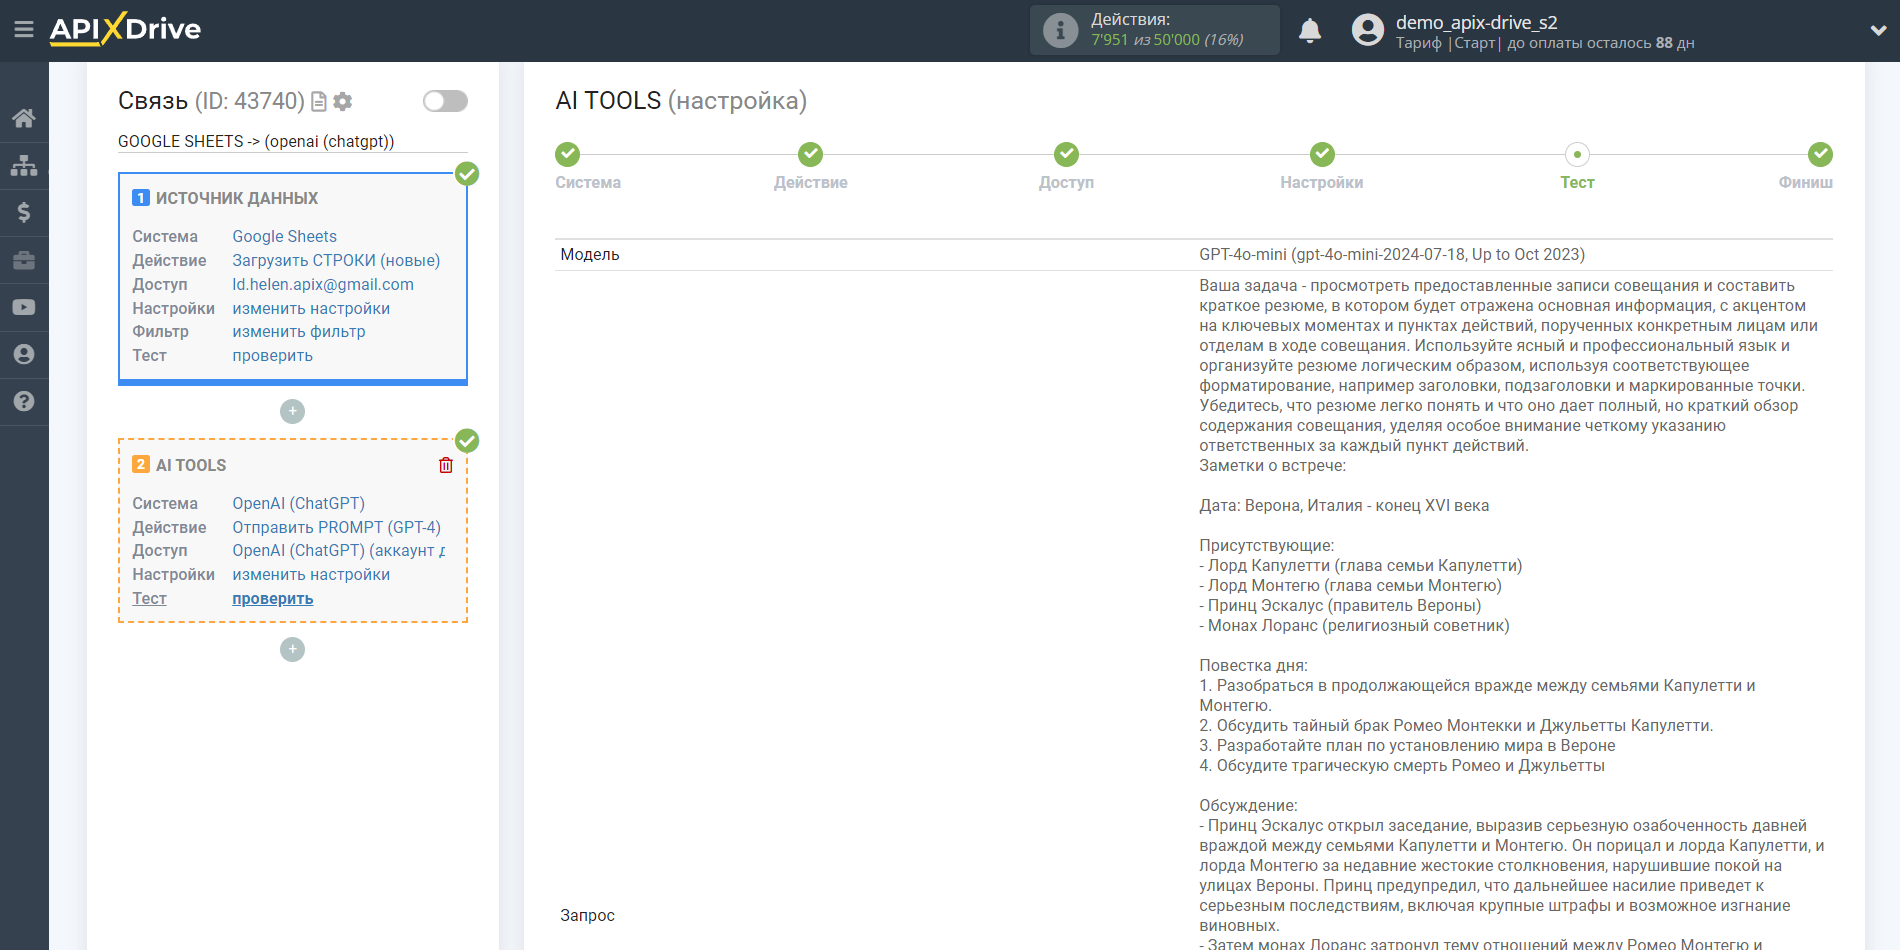Viewport: 1900px width, 950px height.
Task: Click the Запрос row label
Action: (x=587, y=915)
